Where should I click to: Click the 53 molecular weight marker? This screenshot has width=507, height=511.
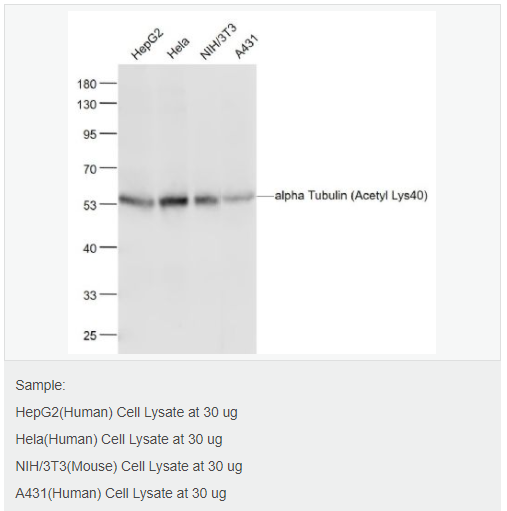(90, 205)
